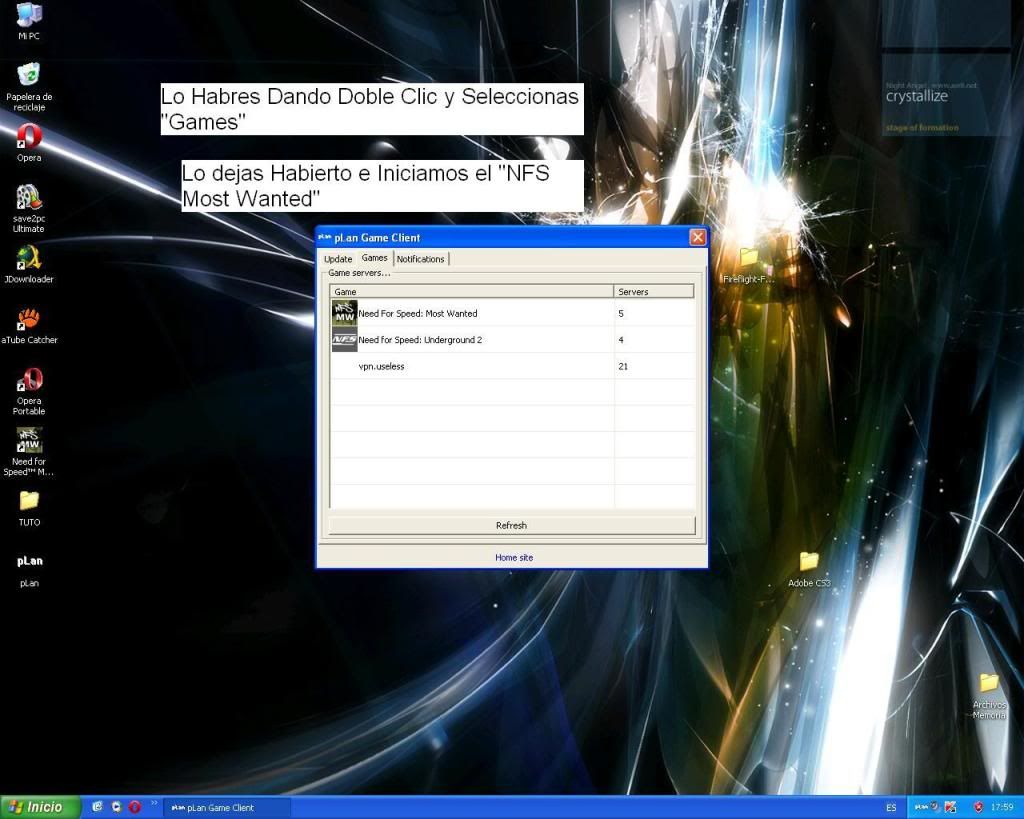The height and width of the screenshot is (819, 1024).
Task: Click server count 4 for Underground 2
Action: [x=620, y=340]
